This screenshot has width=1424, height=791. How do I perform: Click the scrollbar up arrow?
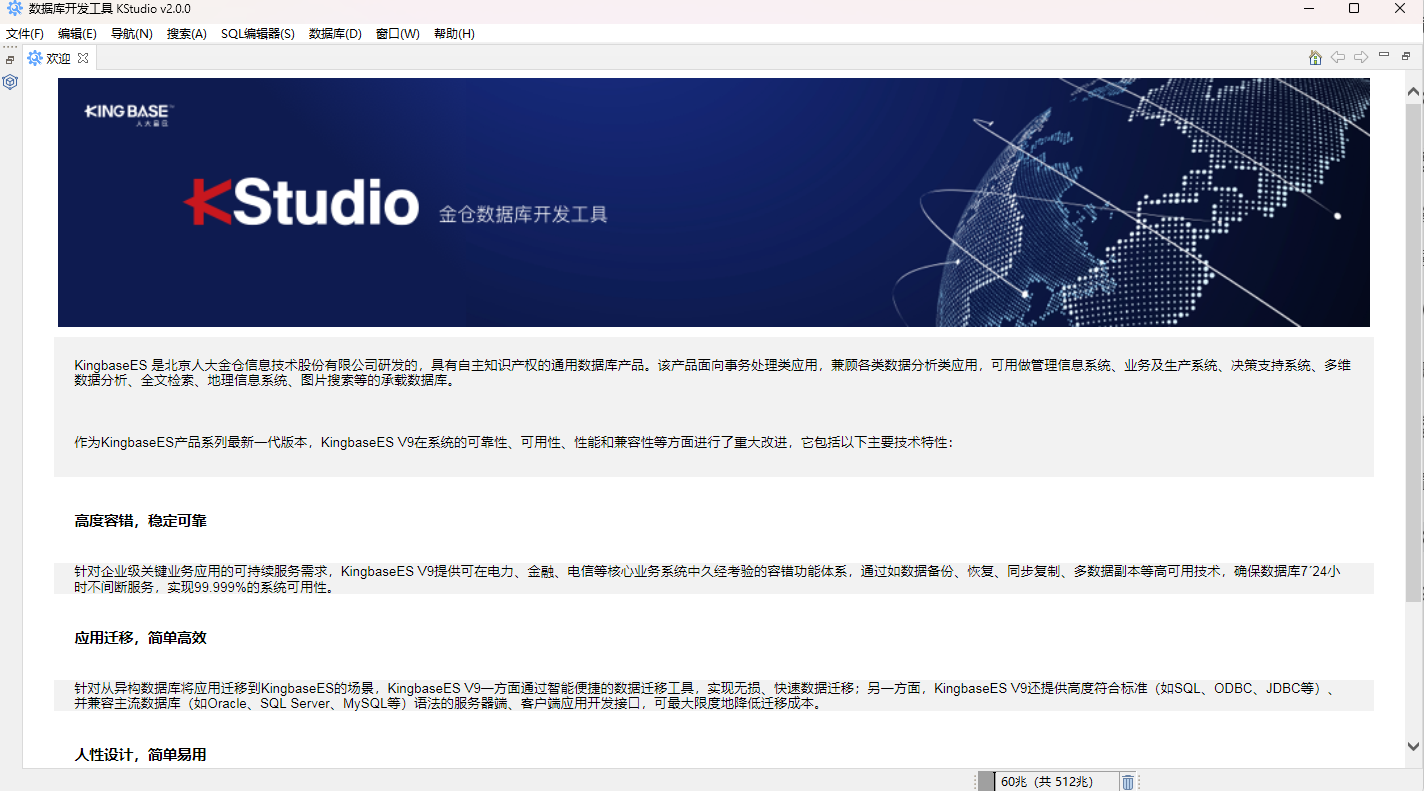pos(1414,92)
